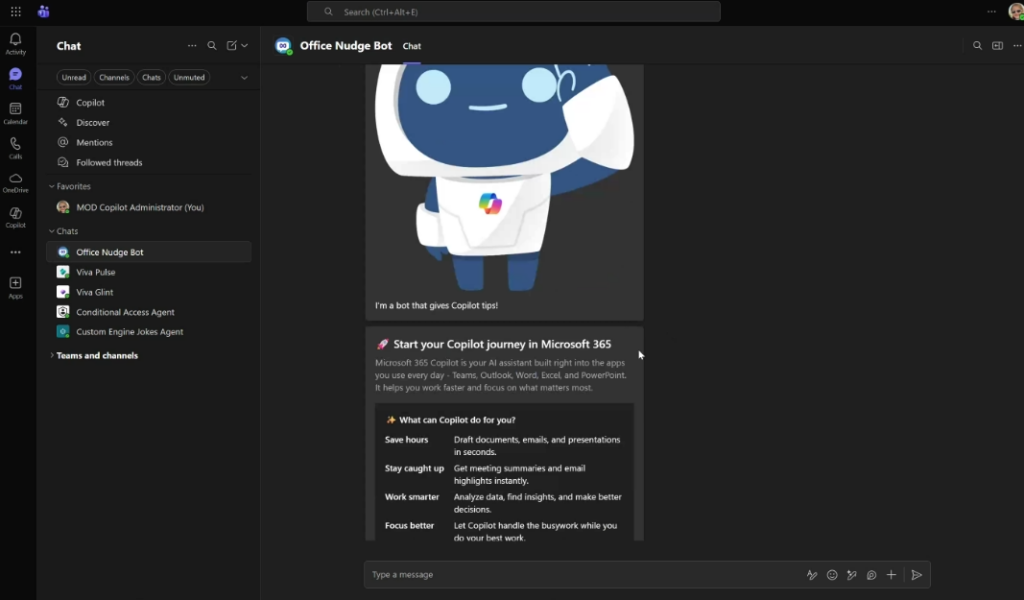Open the Mentions view in chat list
The width and height of the screenshot is (1024, 600).
click(94, 142)
